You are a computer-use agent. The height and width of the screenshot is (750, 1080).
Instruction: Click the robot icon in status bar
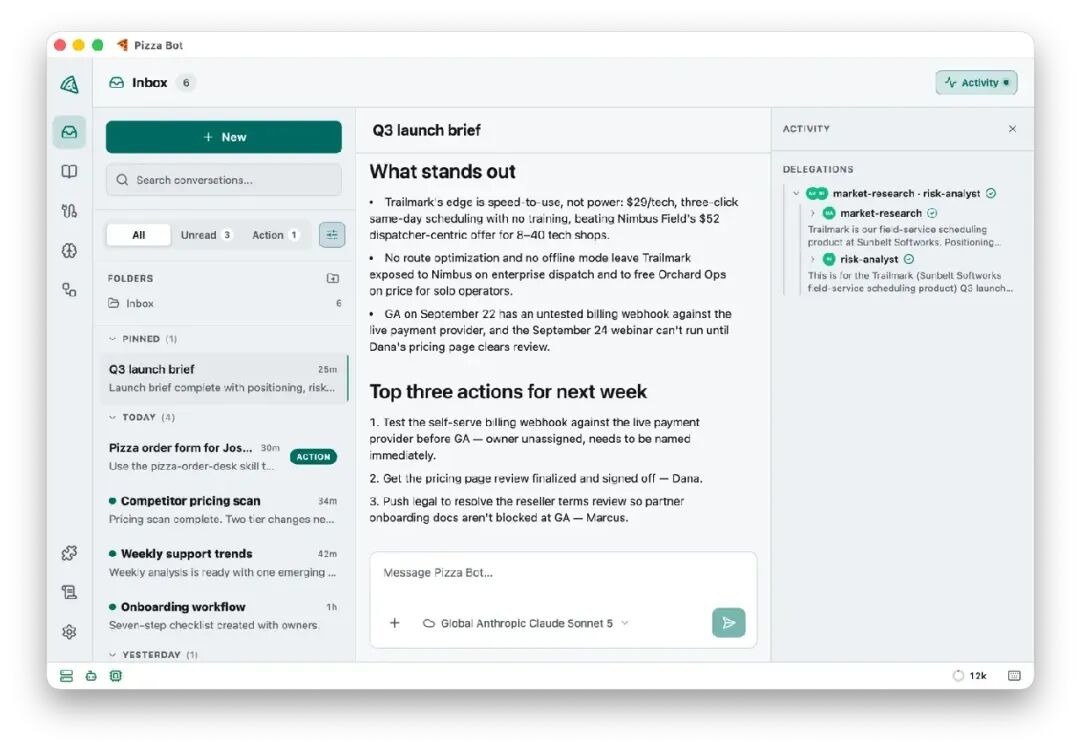(x=91, y=676)
